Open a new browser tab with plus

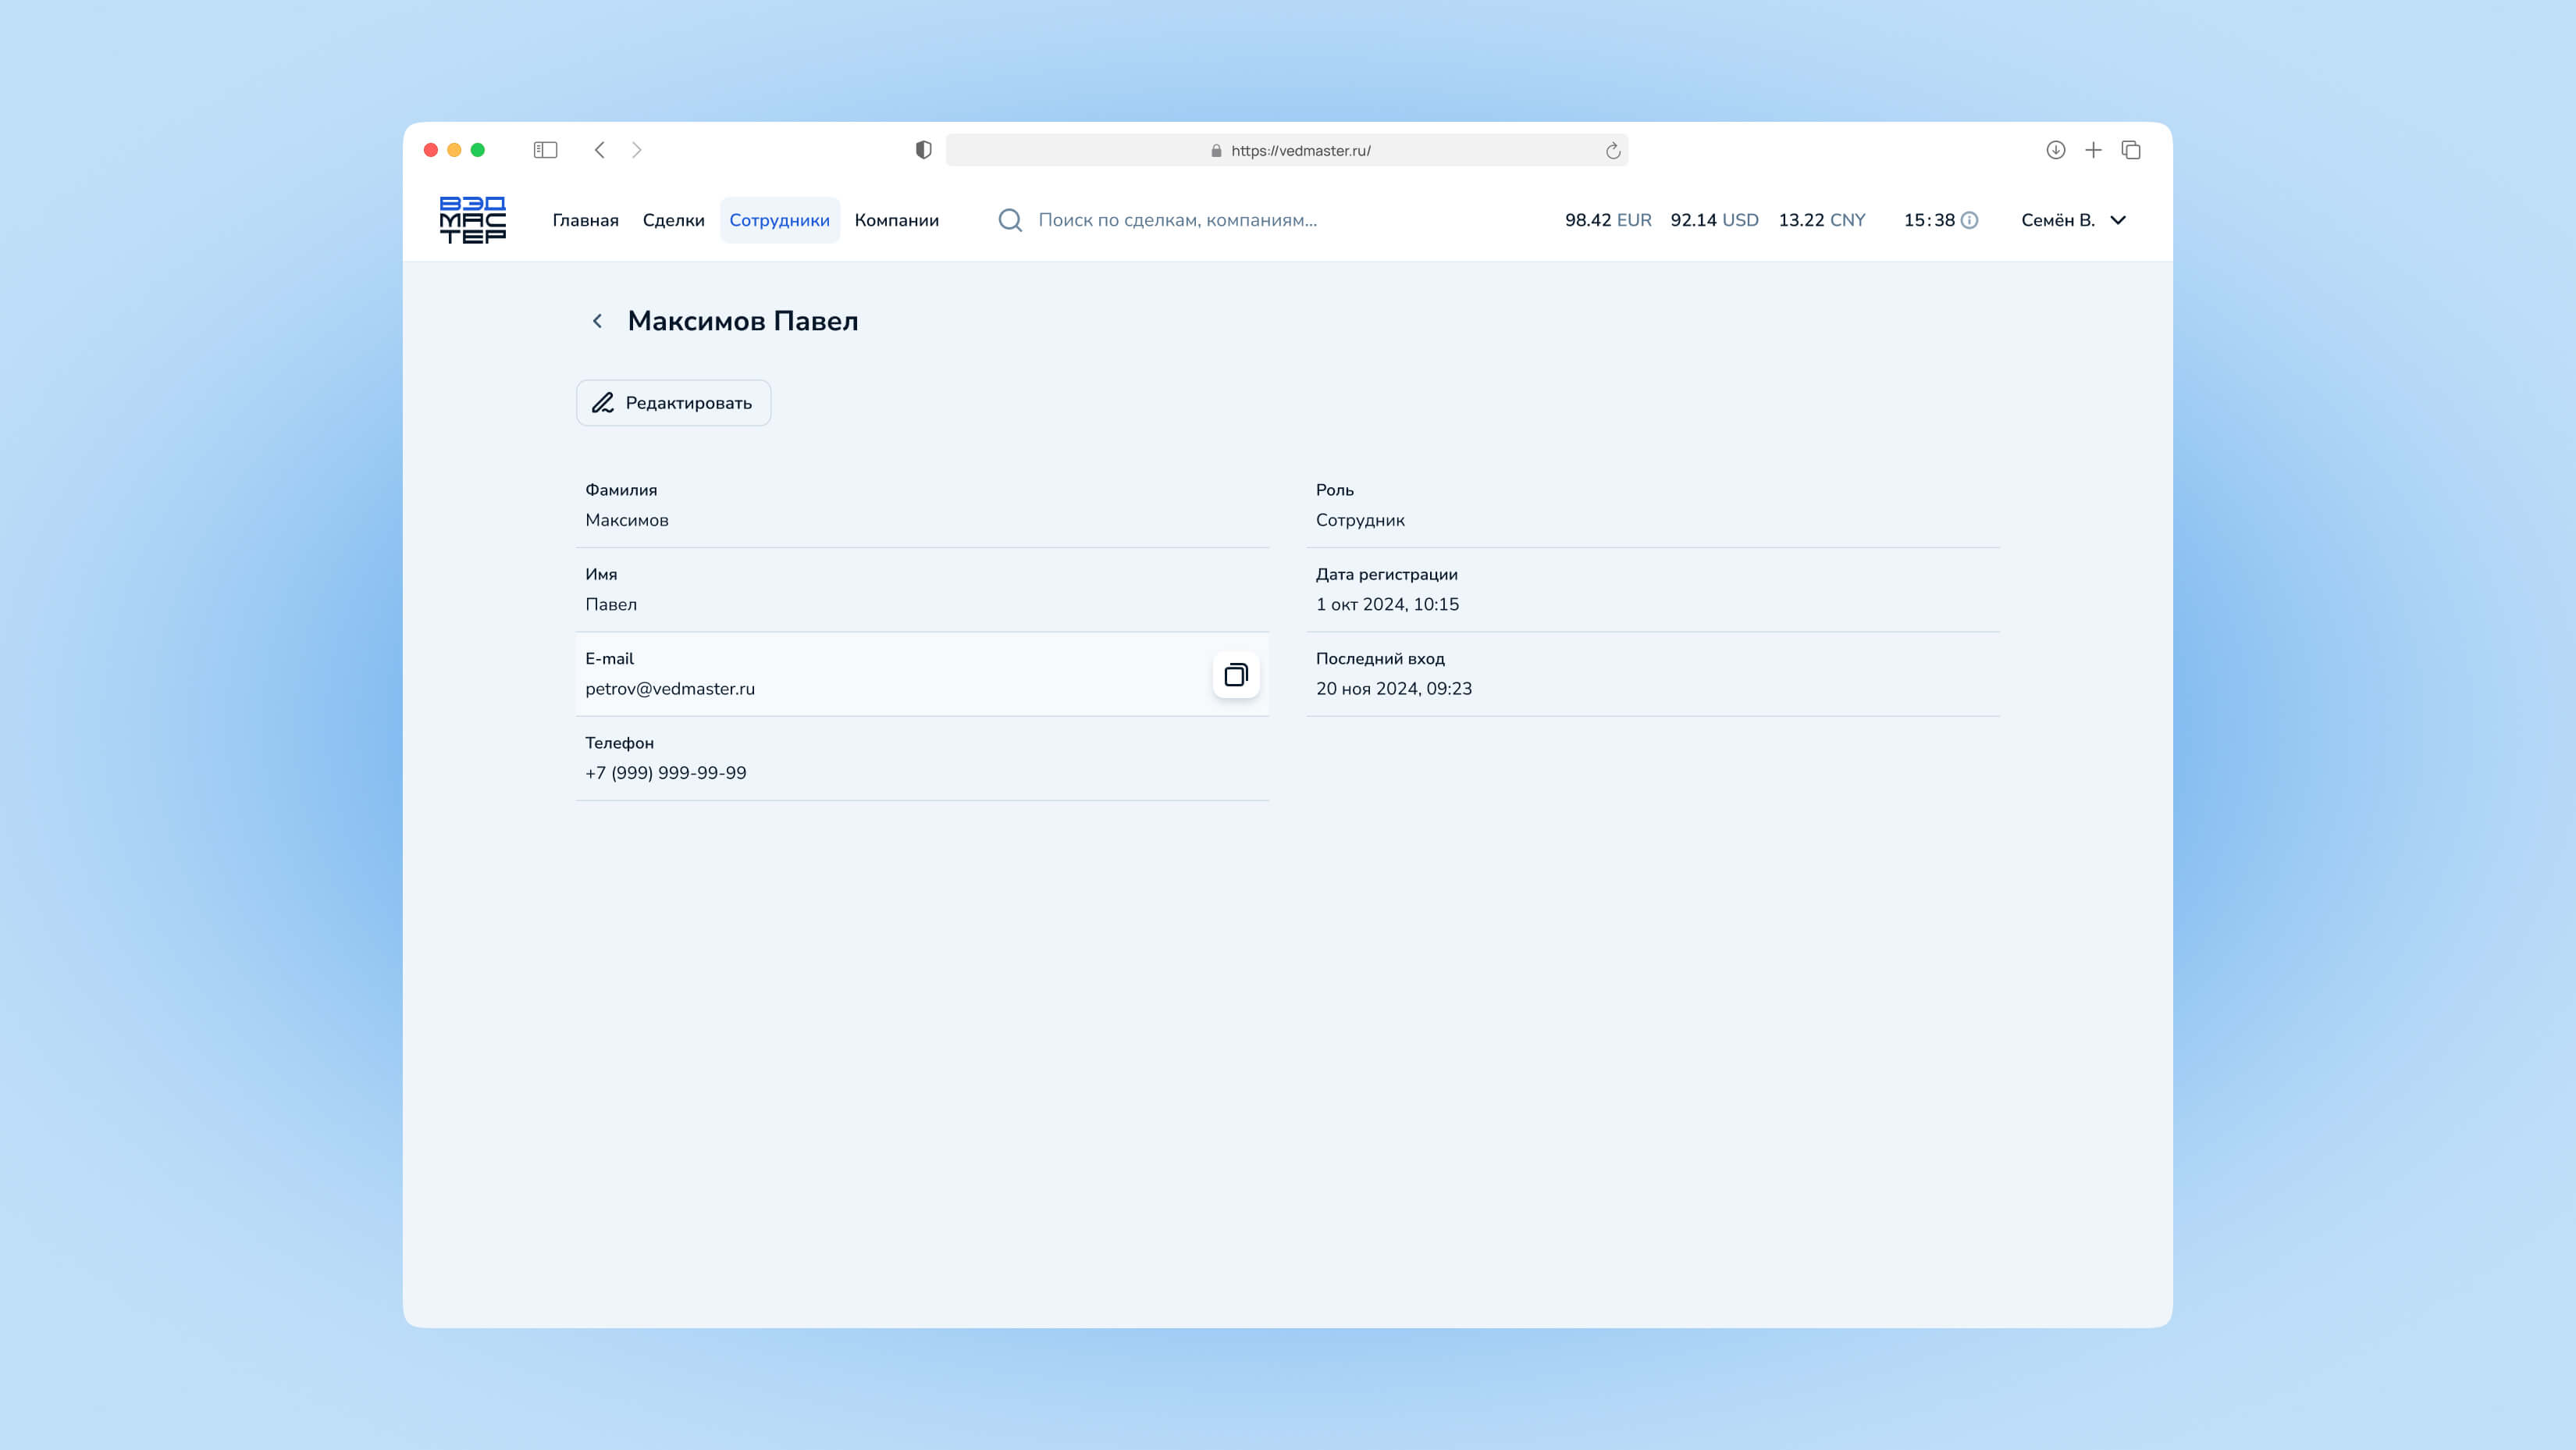pyautogui.click(x=2093, y=150)
